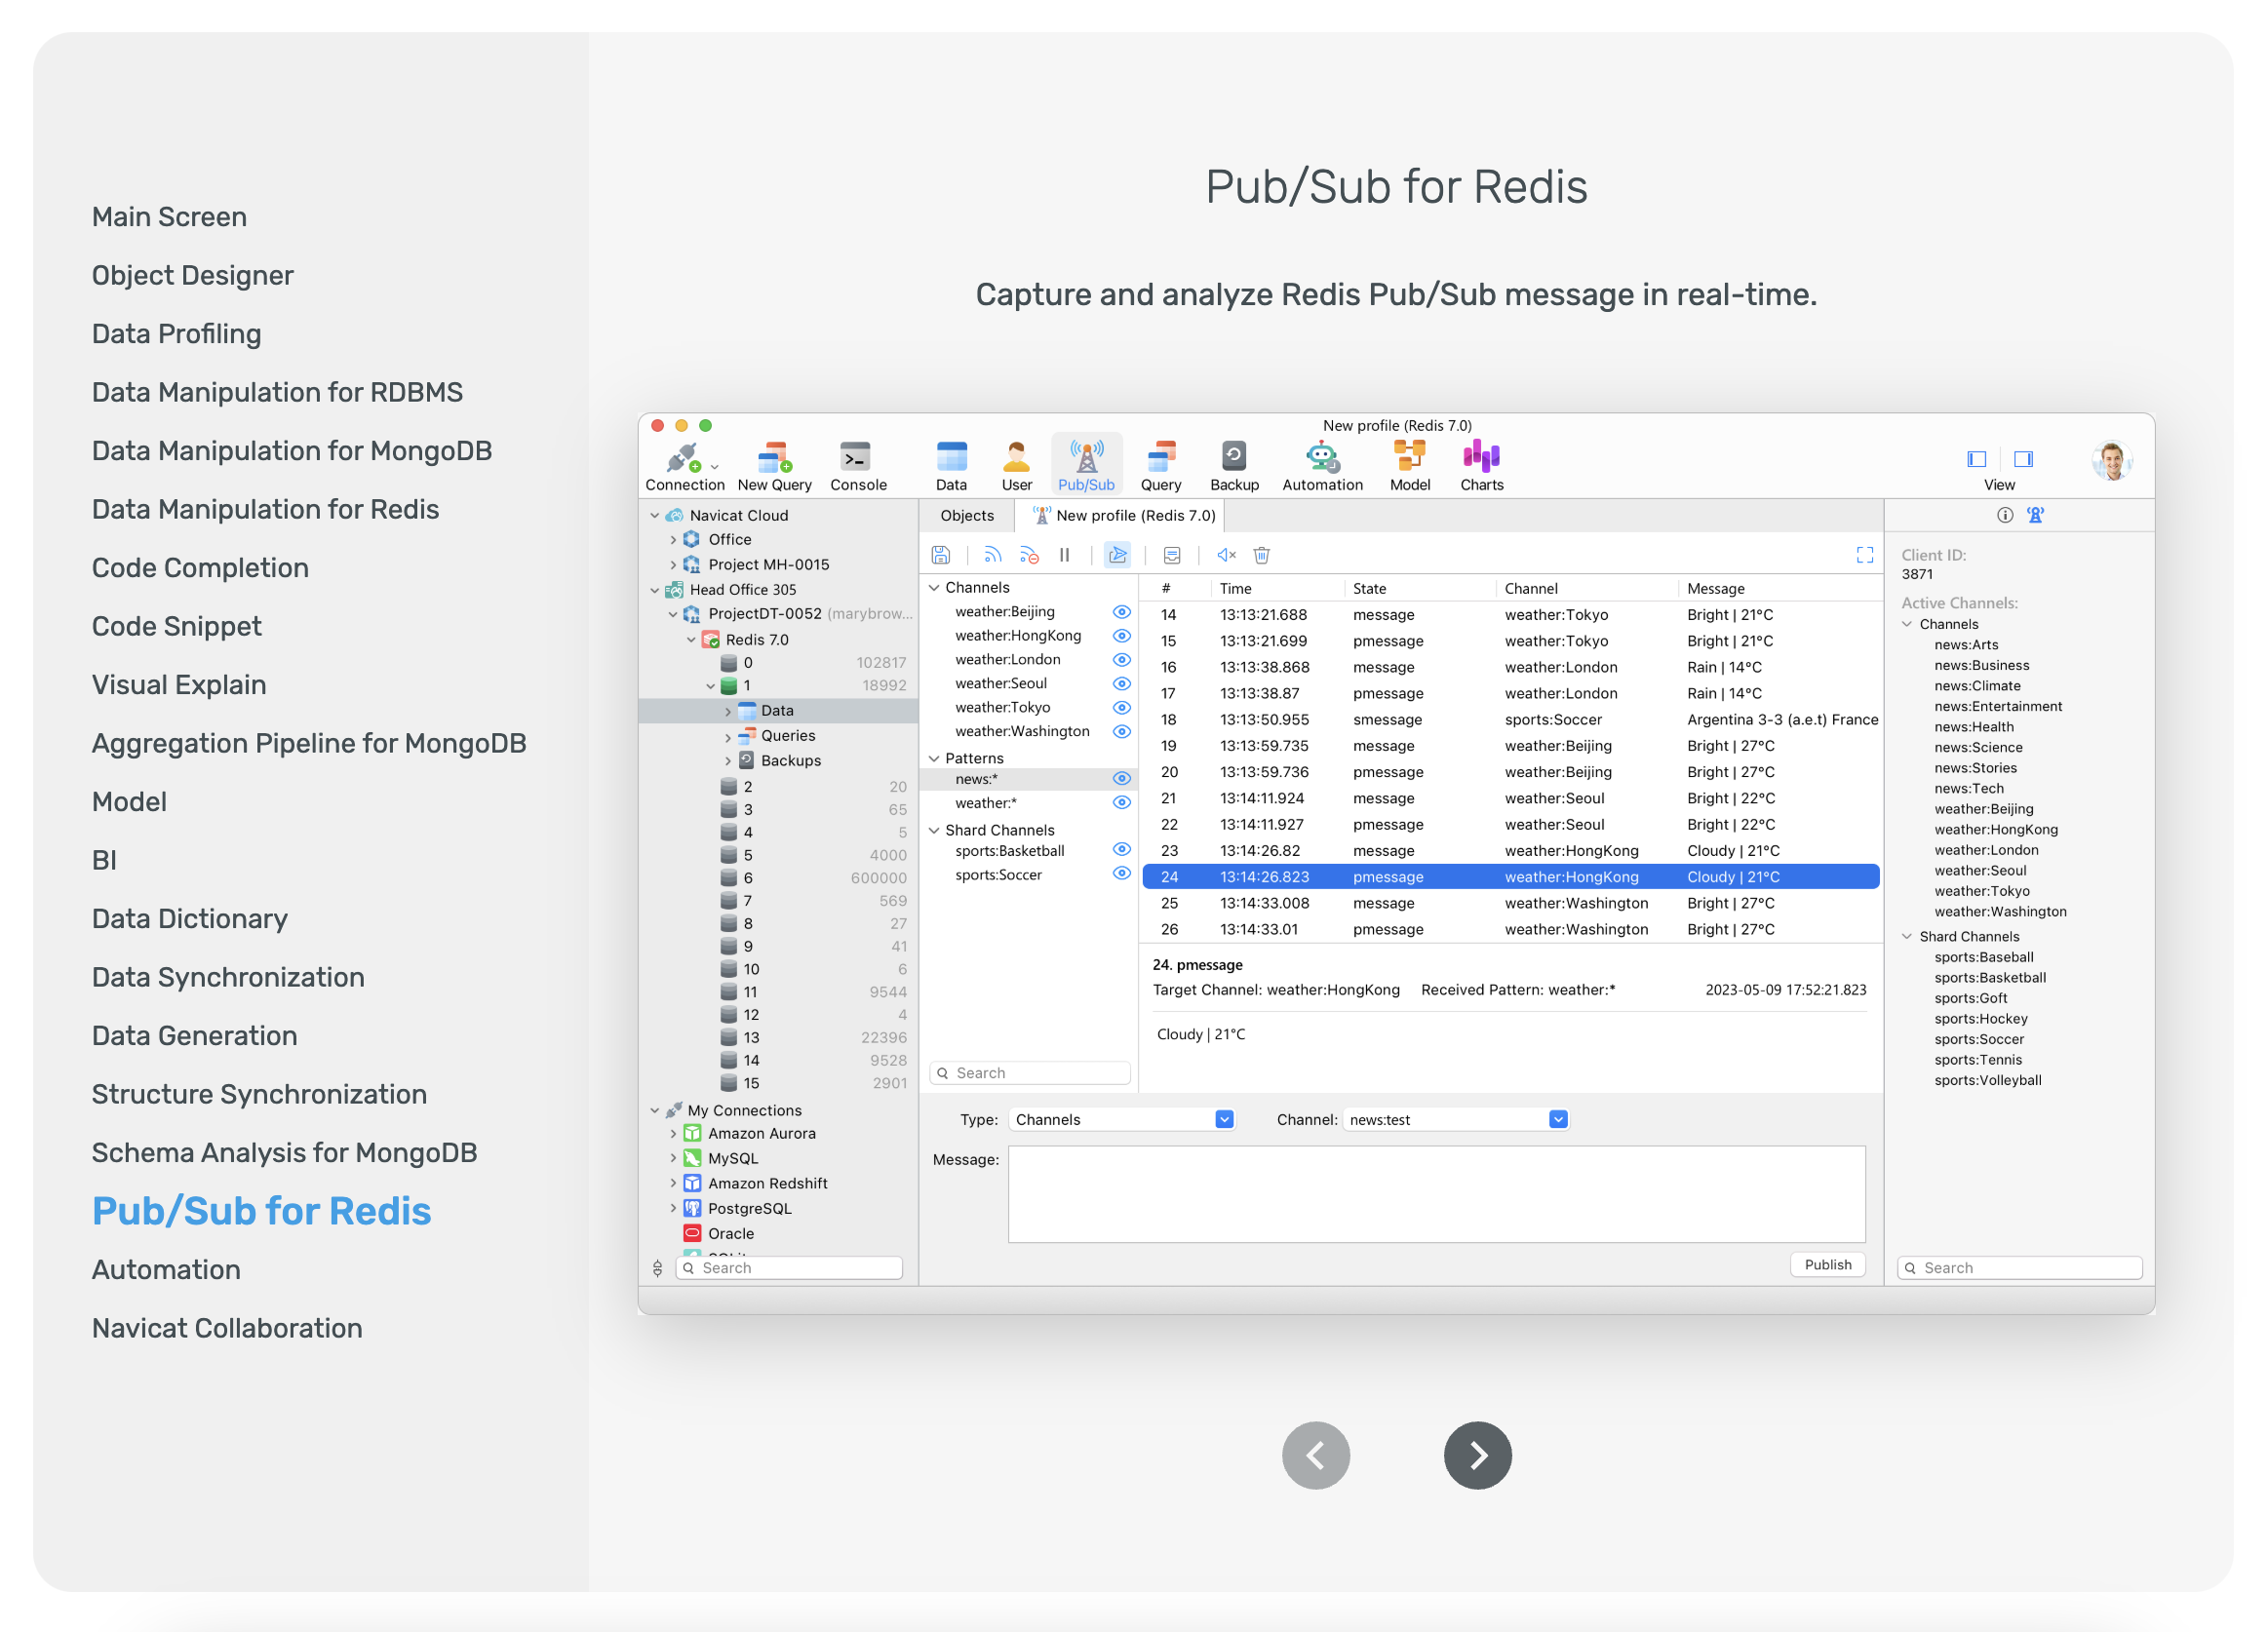Collapse the Channels group in subscription list

(x=934, y=588)
